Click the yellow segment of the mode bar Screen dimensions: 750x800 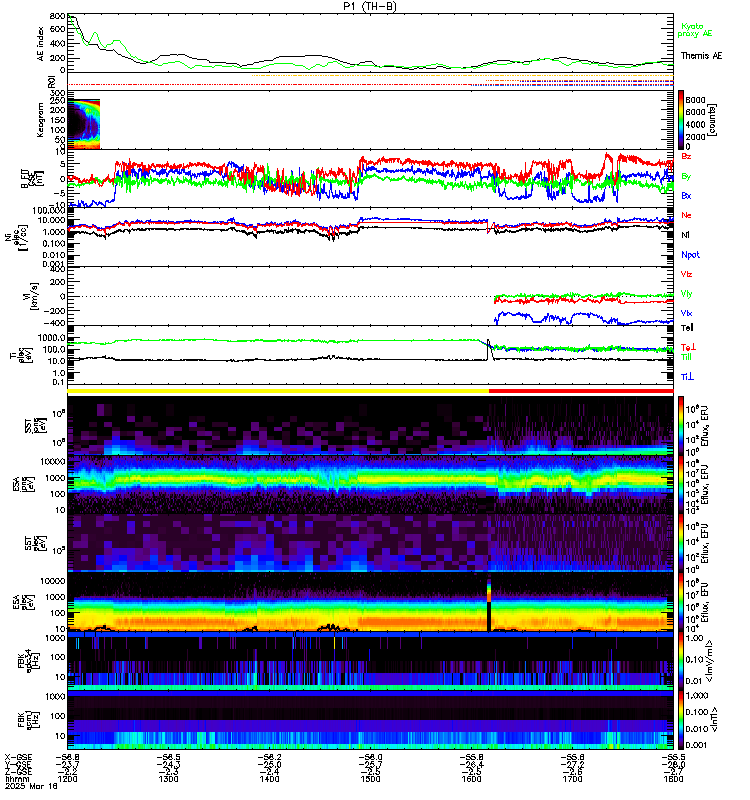(x=278, y=391)
